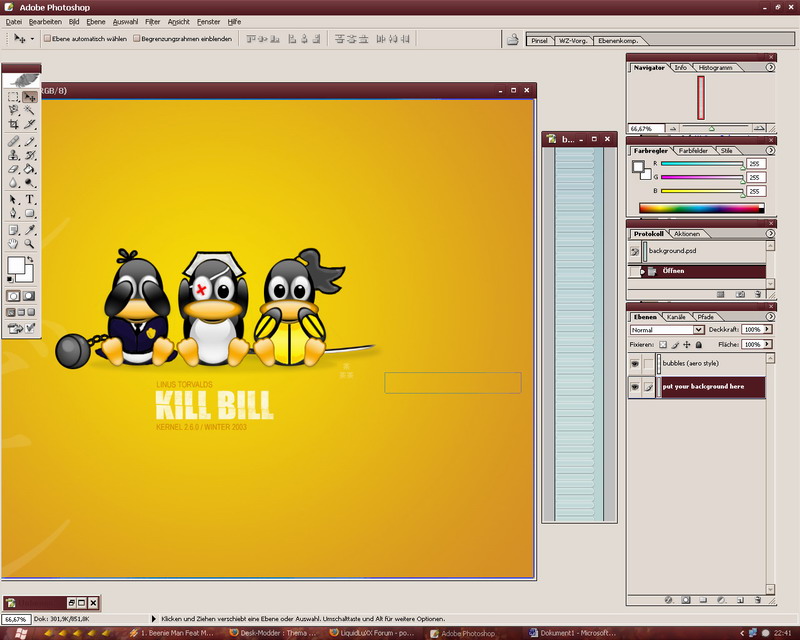Delete layer trash icon in Ebenen panel

(x=758, y=600)
